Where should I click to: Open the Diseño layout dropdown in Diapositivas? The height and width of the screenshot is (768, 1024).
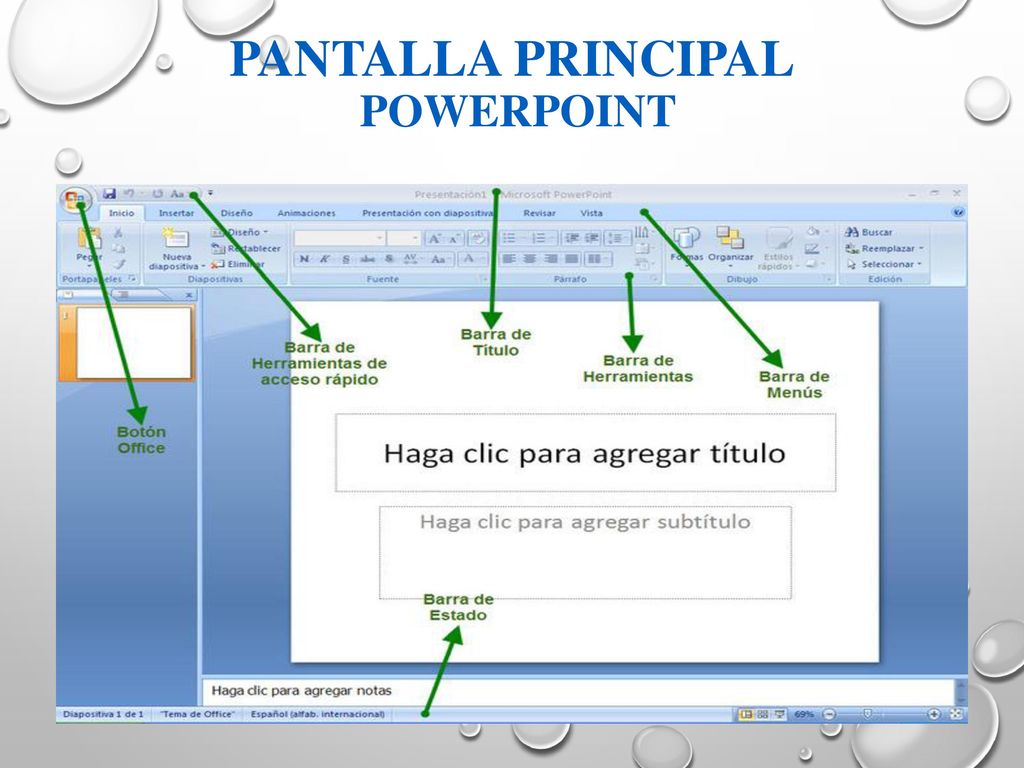coord(239,232)
